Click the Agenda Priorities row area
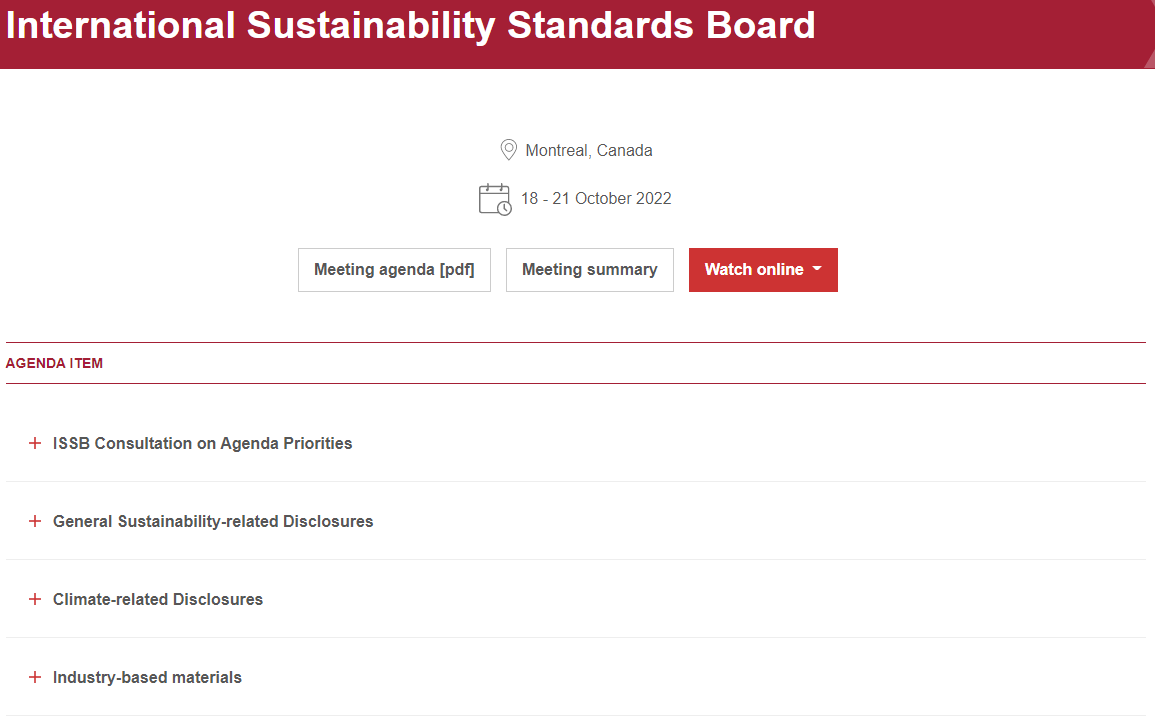1155x723 pixels. [576, 443]
